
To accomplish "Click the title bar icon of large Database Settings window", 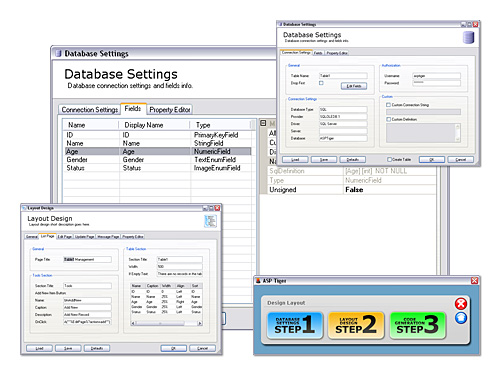I will [x=58, y=53].
